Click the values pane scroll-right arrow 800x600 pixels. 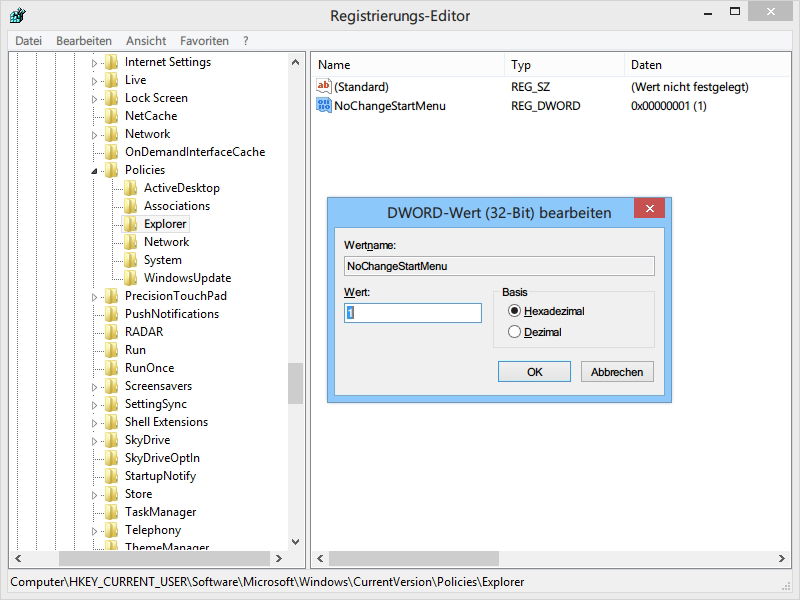[782, 558]
